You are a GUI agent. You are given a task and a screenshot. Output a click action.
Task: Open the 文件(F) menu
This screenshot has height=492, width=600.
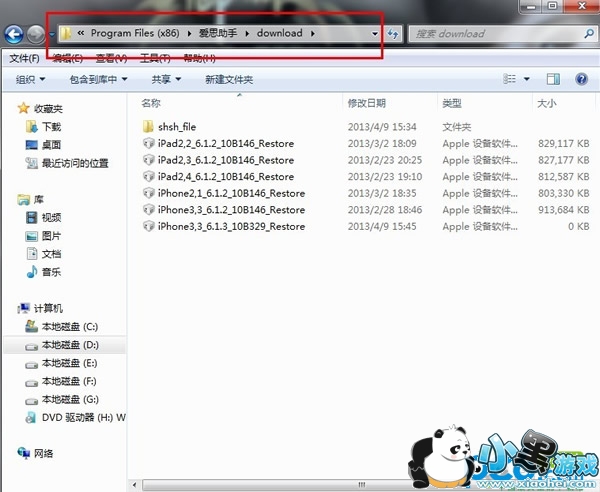point(24,58)
